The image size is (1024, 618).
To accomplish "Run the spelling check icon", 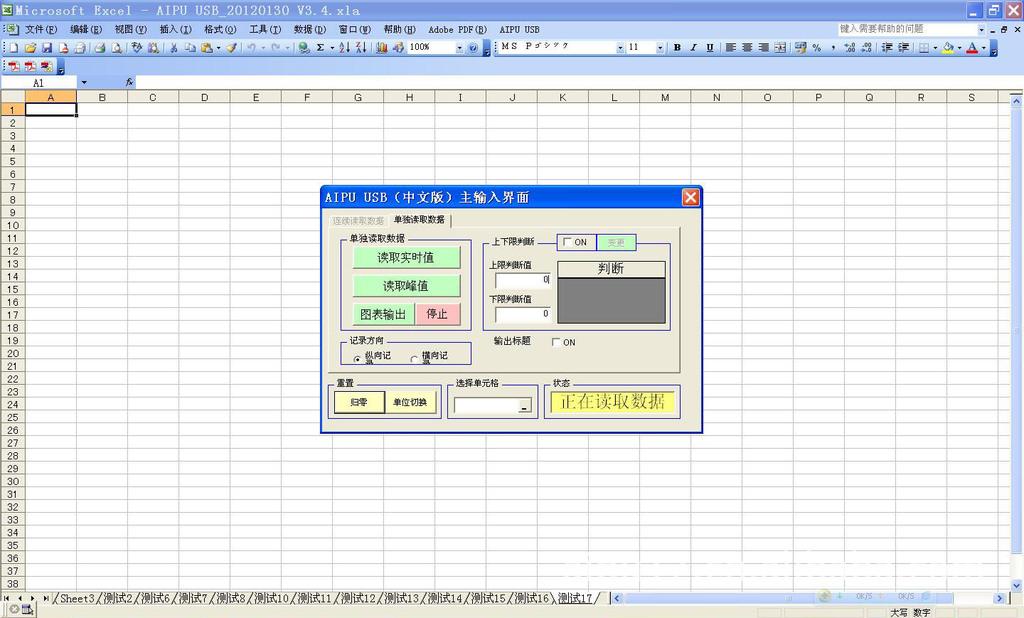I will (136, 48).
